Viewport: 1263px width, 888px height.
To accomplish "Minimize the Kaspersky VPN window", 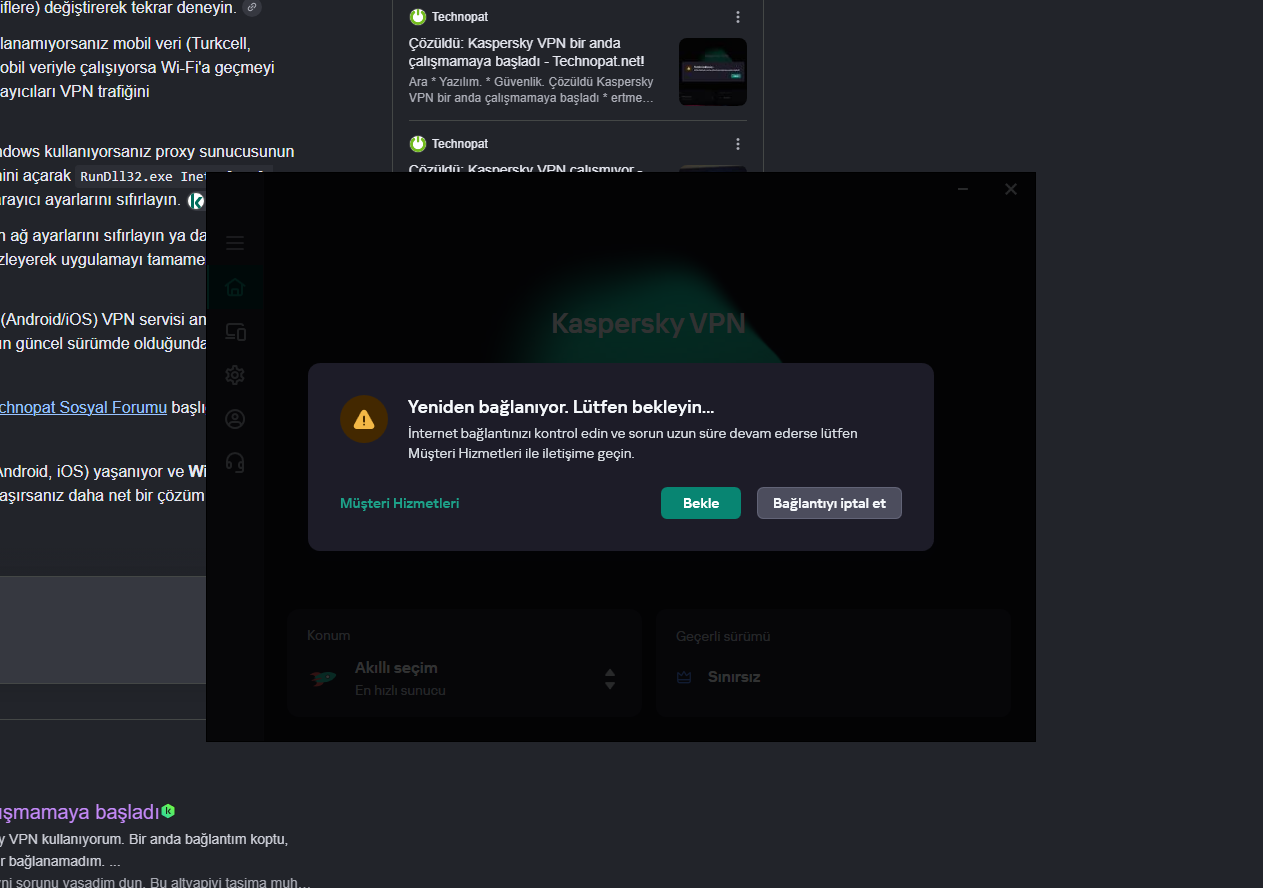I will (963, 189).
